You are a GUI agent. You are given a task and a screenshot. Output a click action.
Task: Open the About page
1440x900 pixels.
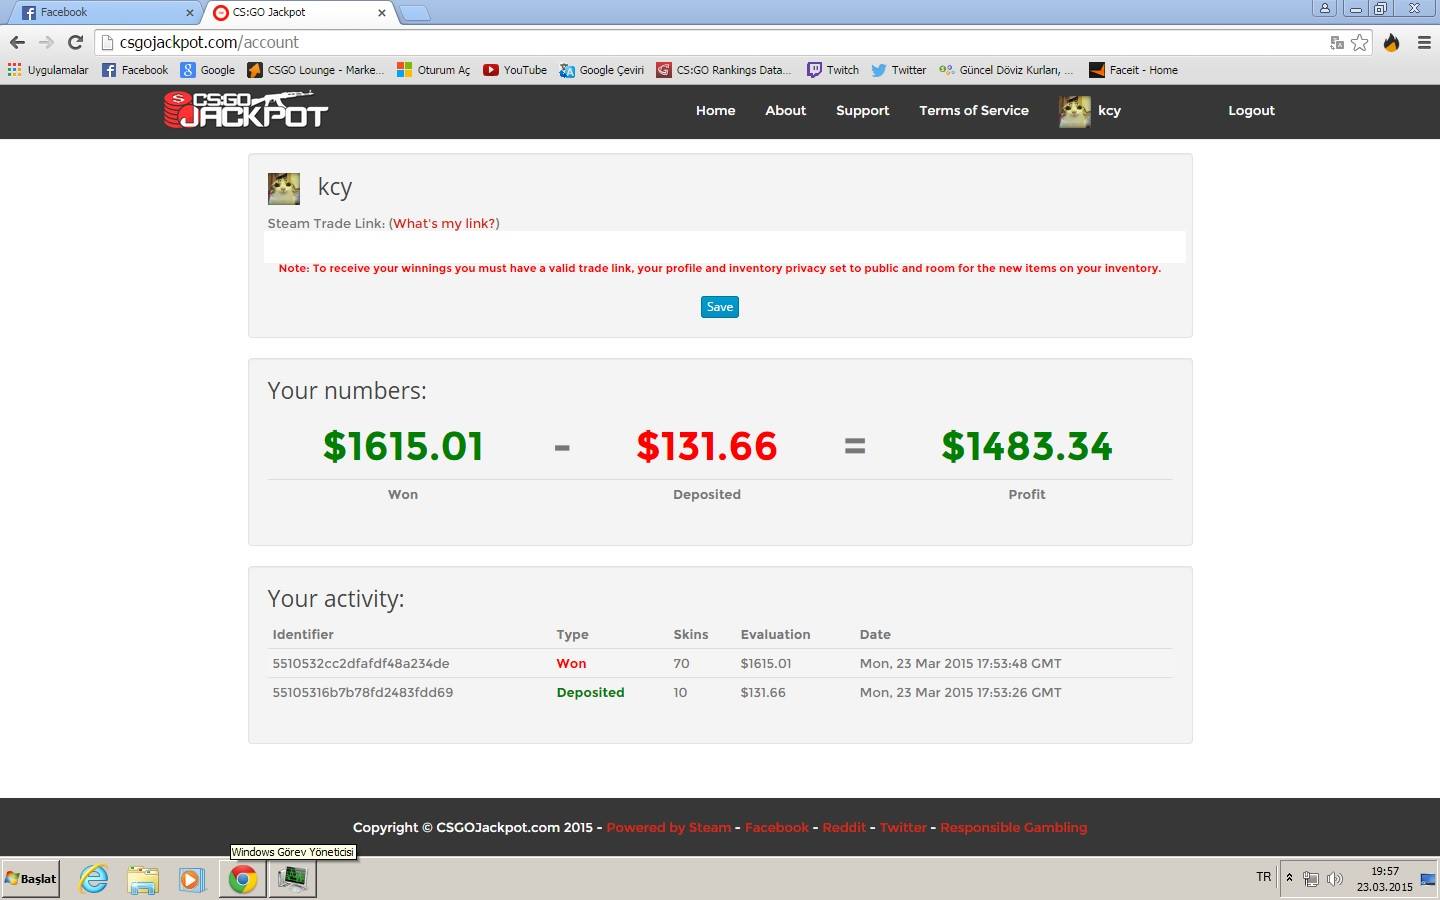point(785,111)
